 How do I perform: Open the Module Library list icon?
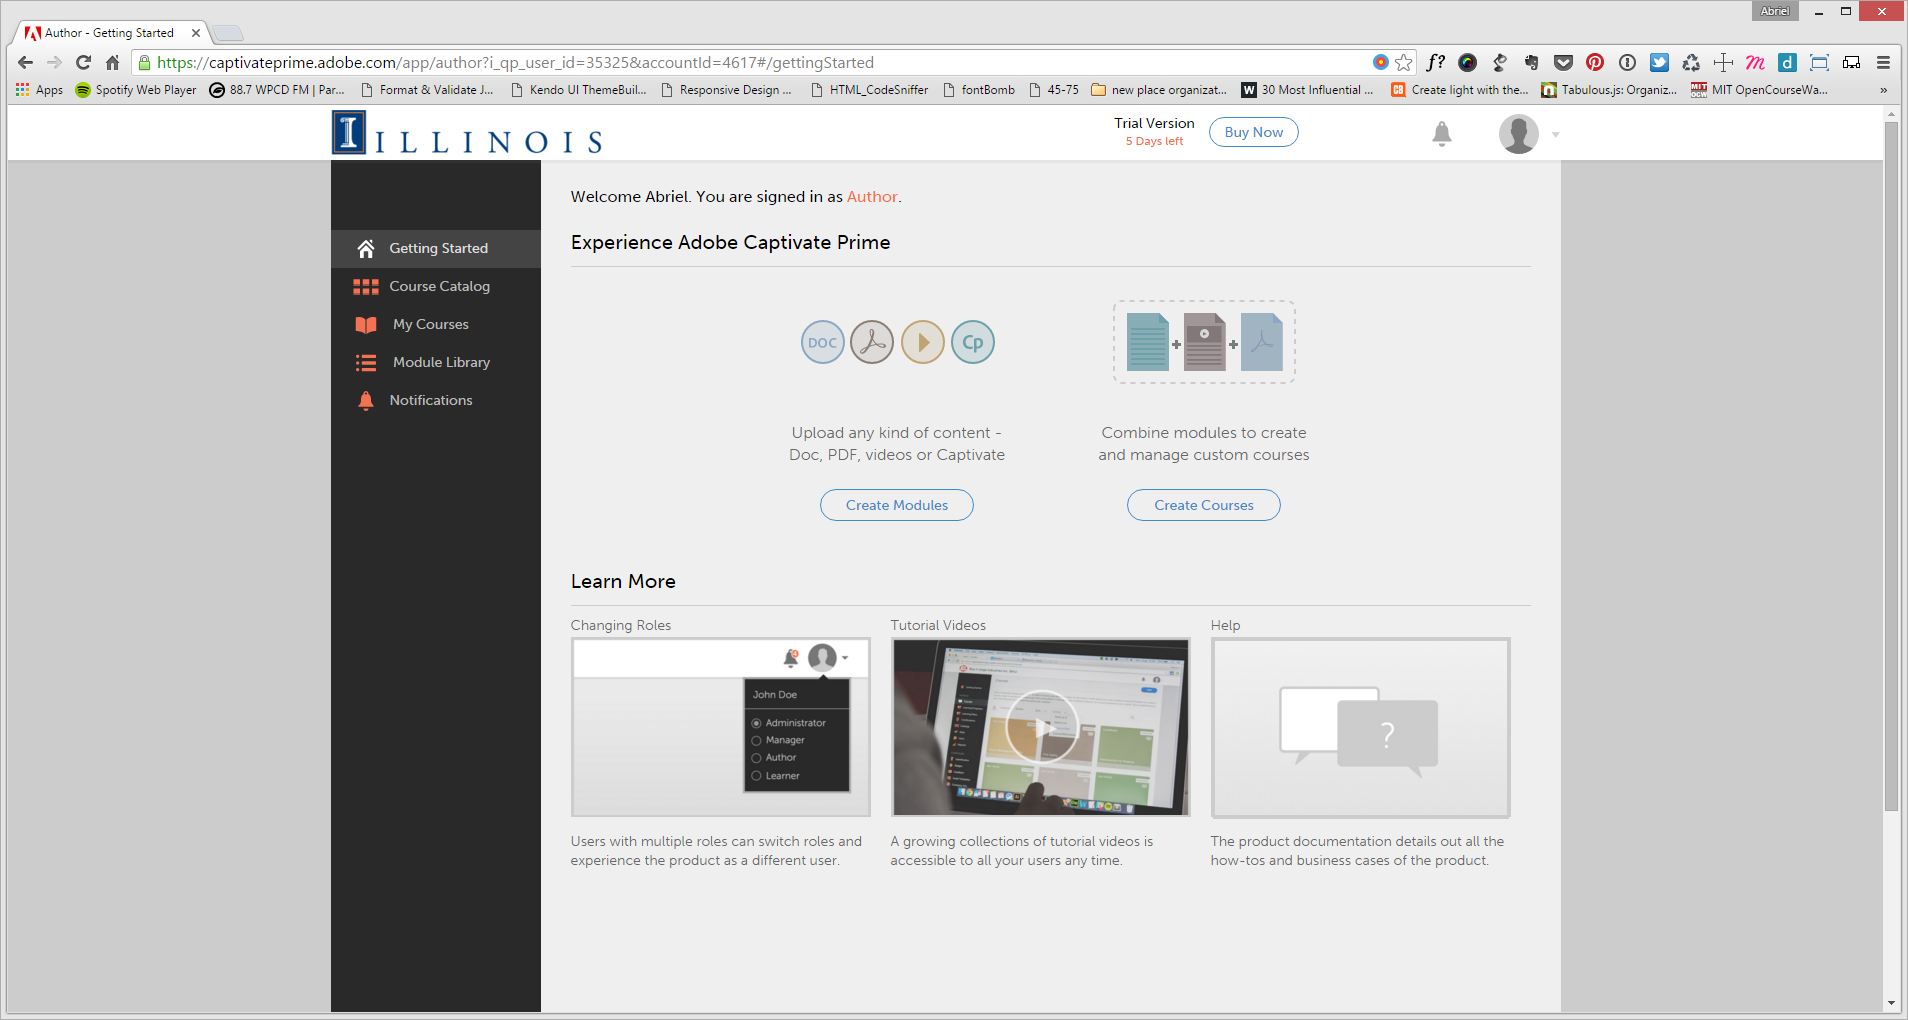click(366, 363)
